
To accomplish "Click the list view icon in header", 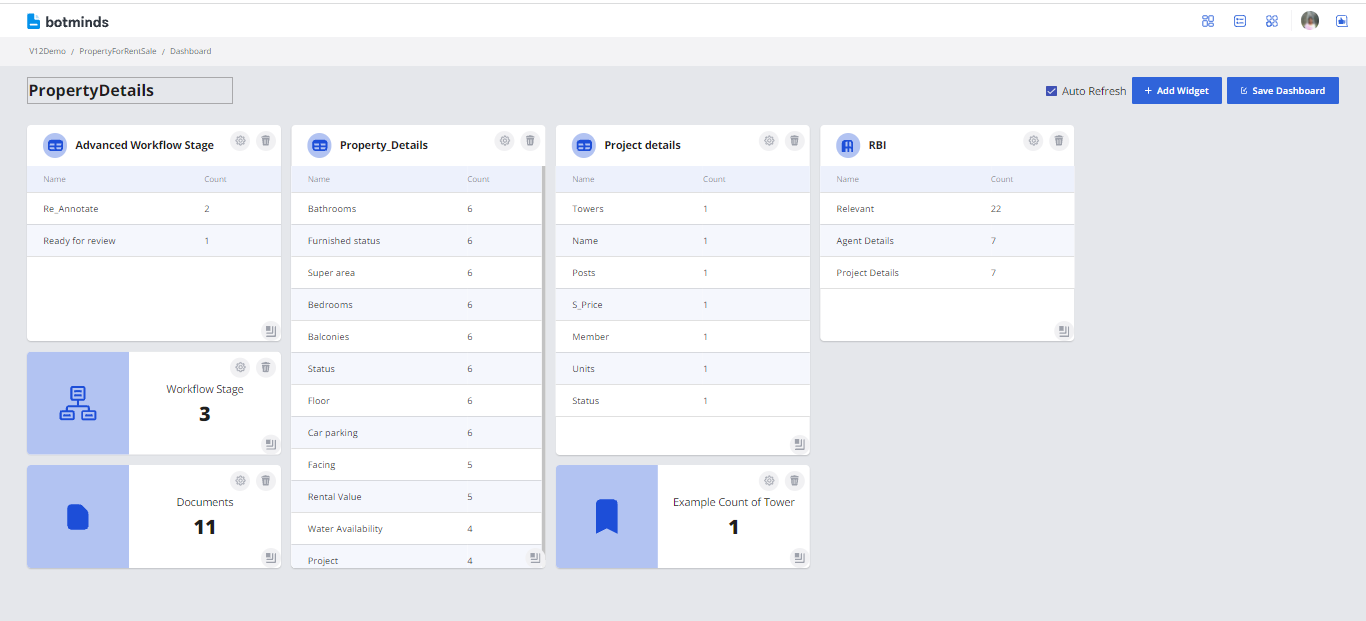I will point(1240,21).
